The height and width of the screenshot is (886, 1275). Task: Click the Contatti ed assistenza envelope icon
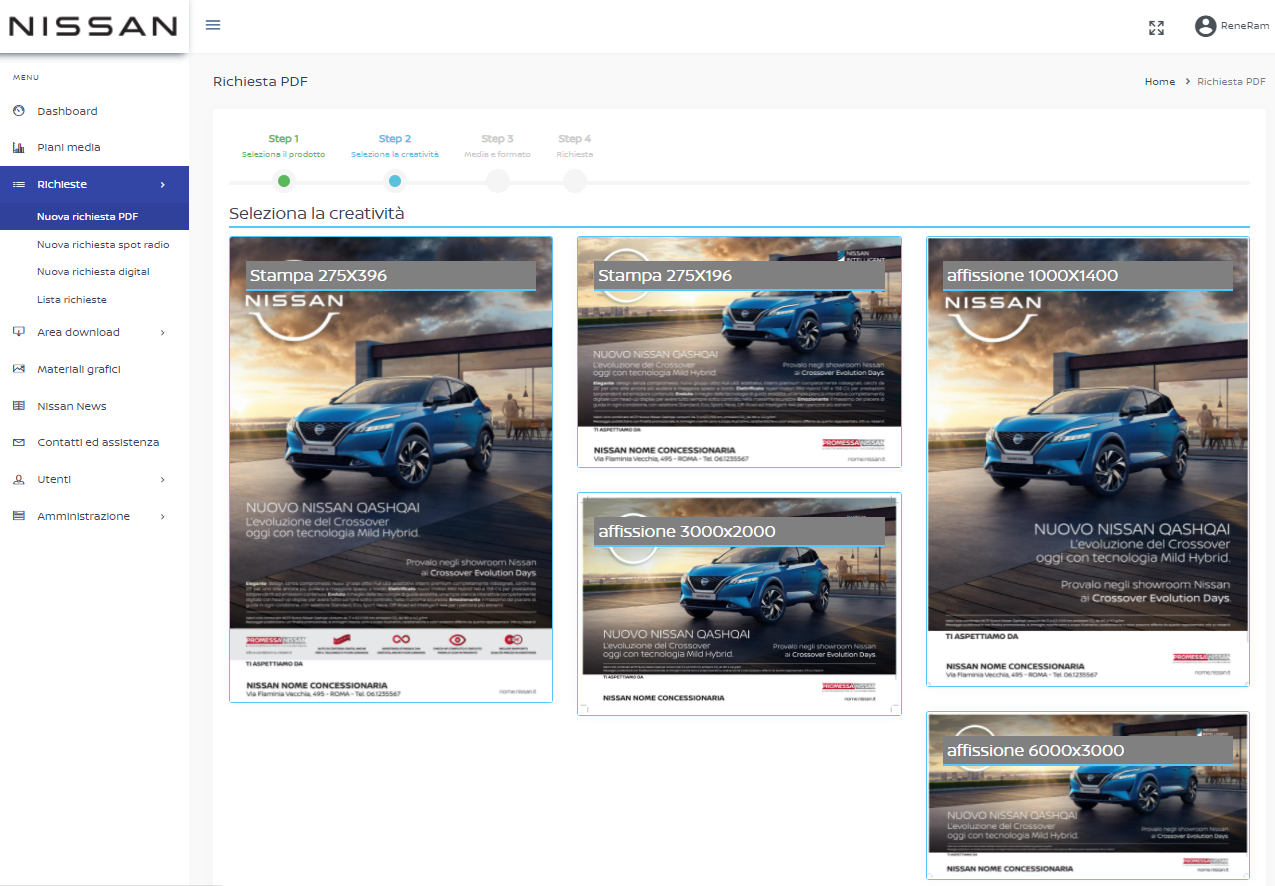point(18,442)
